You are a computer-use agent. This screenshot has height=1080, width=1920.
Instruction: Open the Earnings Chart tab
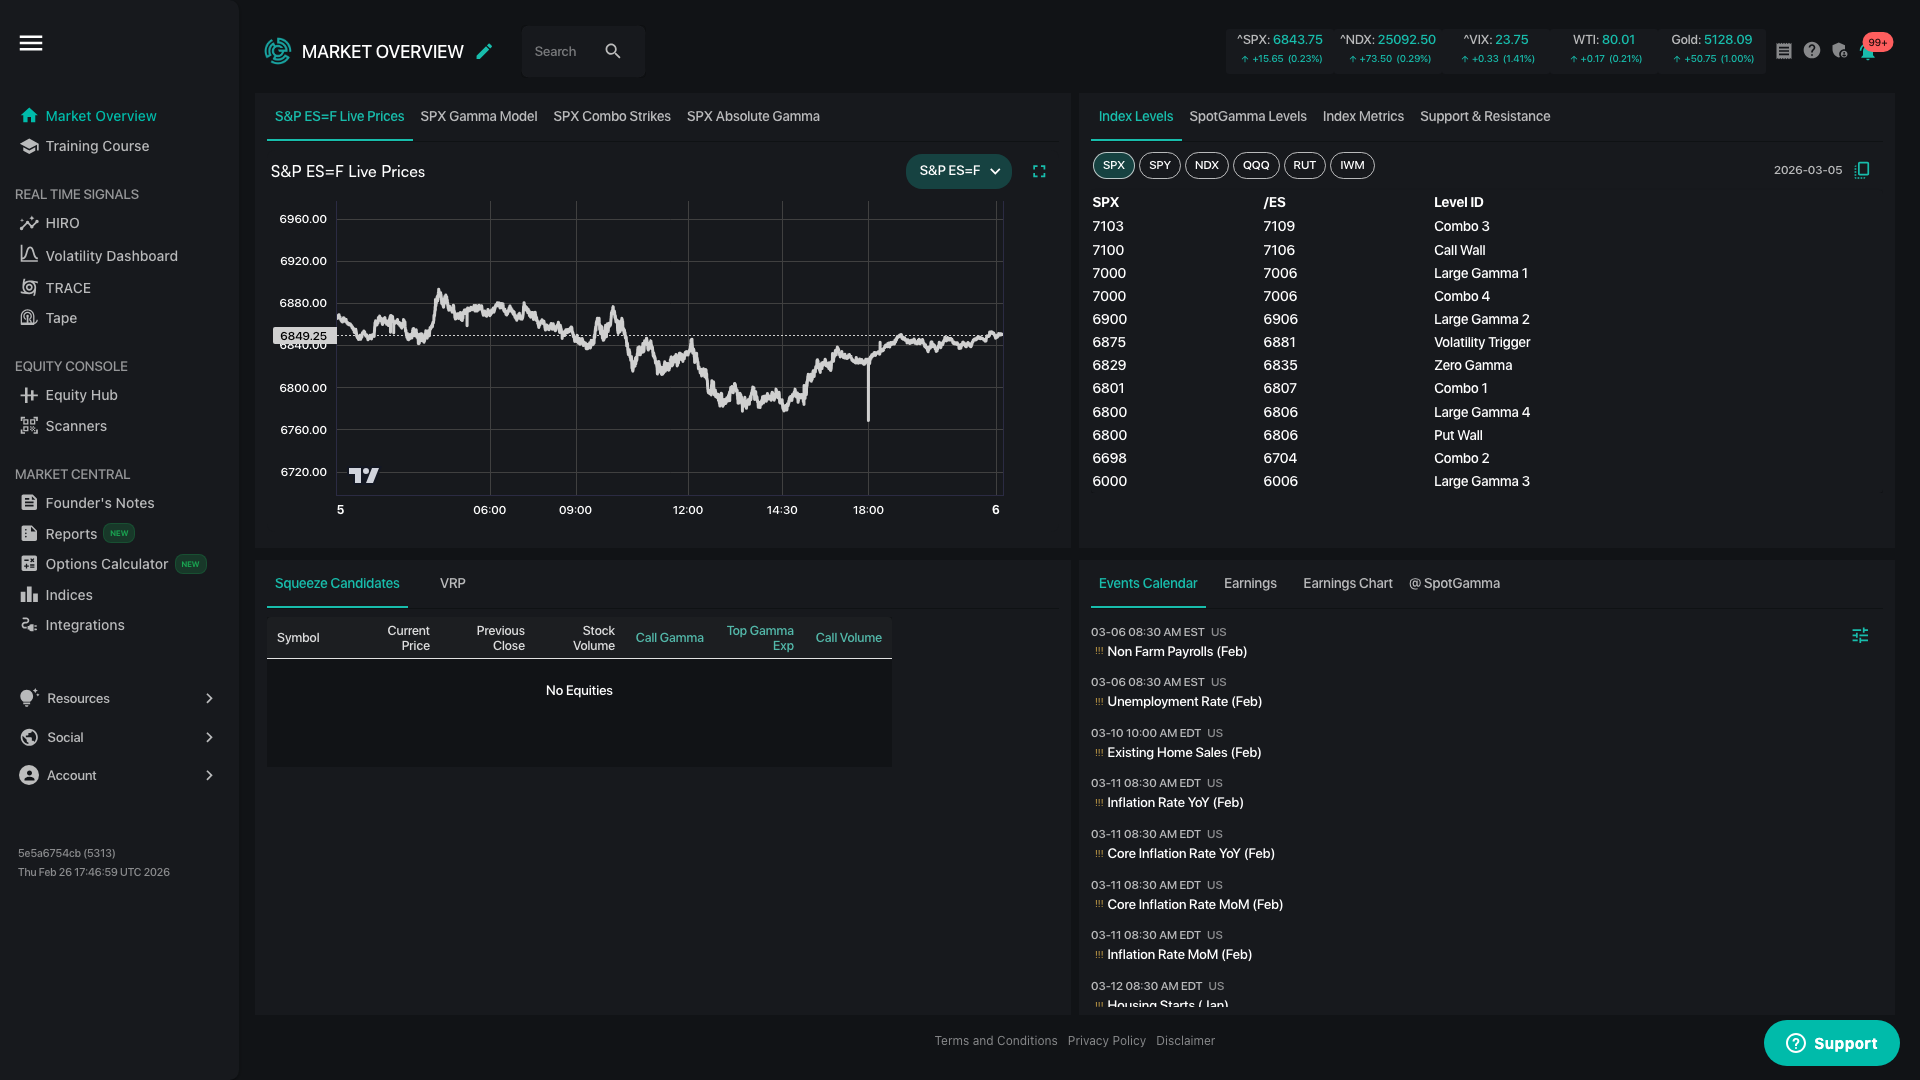click(1347, 584)
